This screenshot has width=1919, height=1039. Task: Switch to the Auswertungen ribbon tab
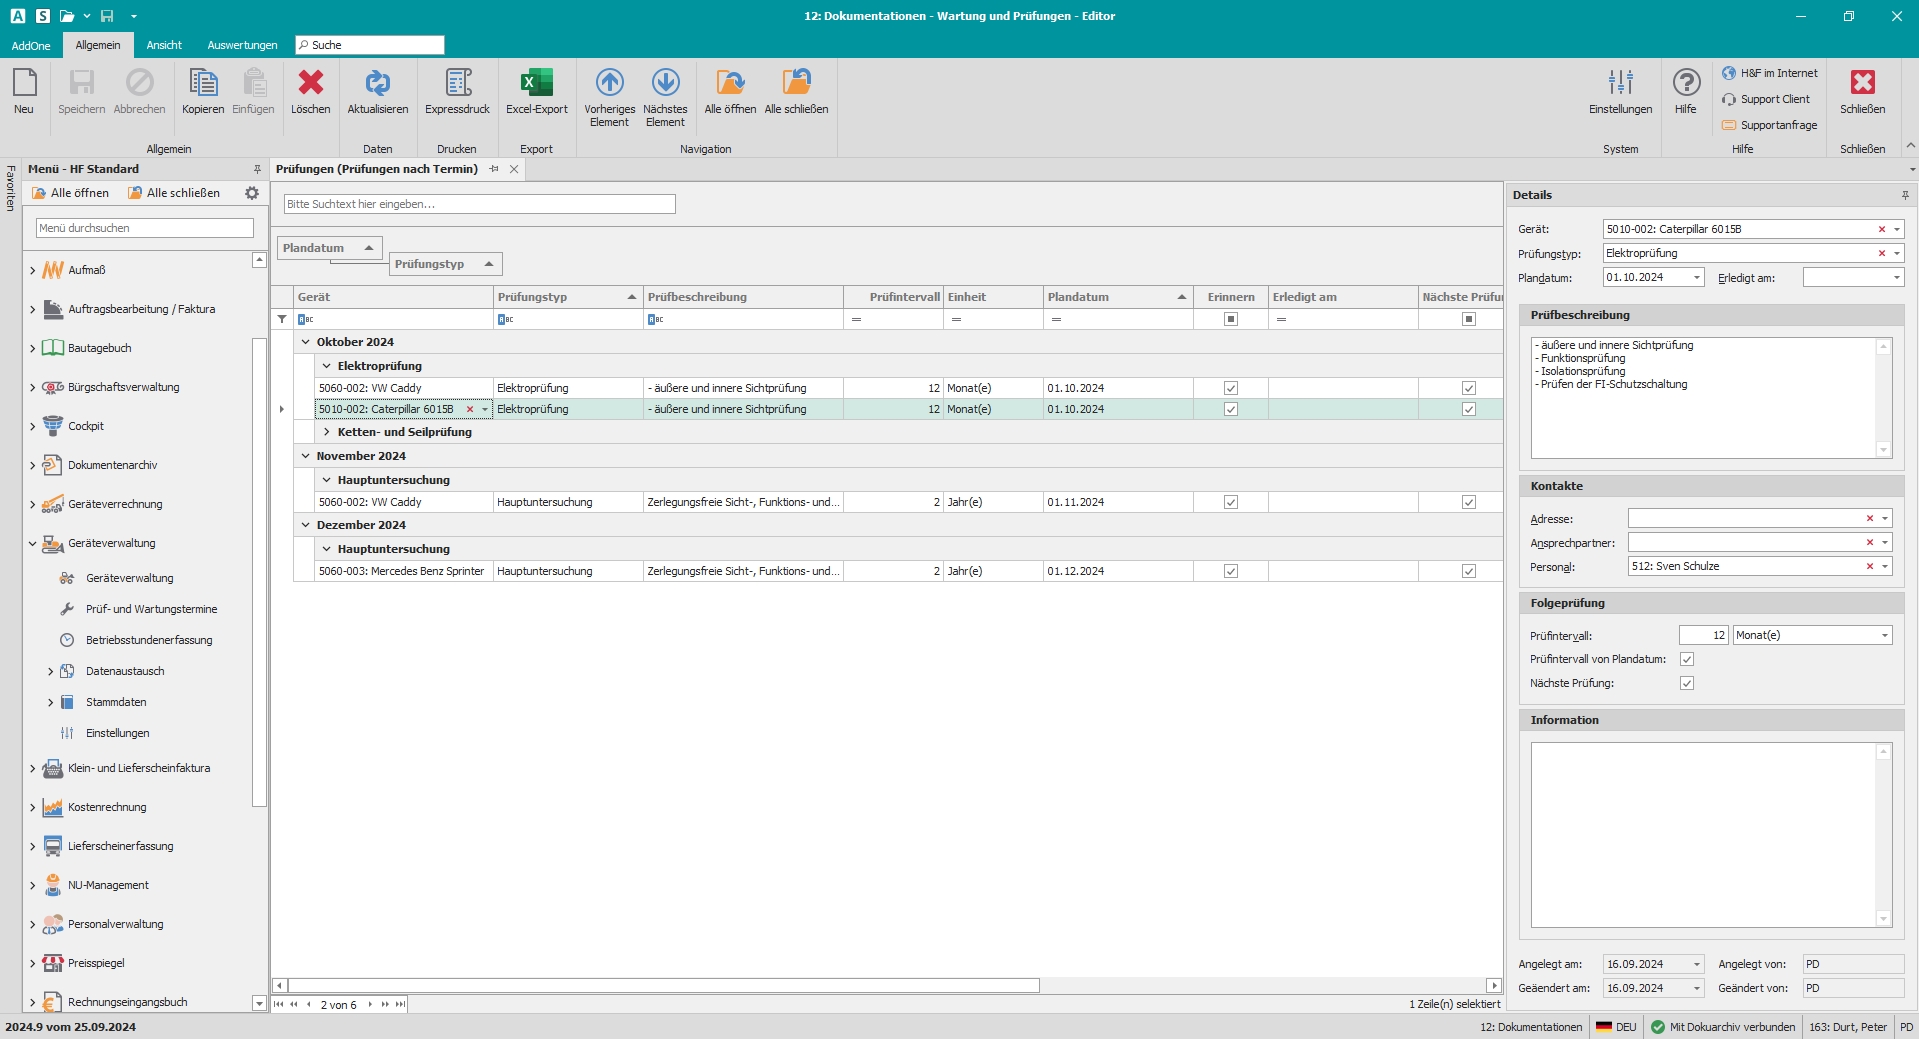tap(242, 45)
